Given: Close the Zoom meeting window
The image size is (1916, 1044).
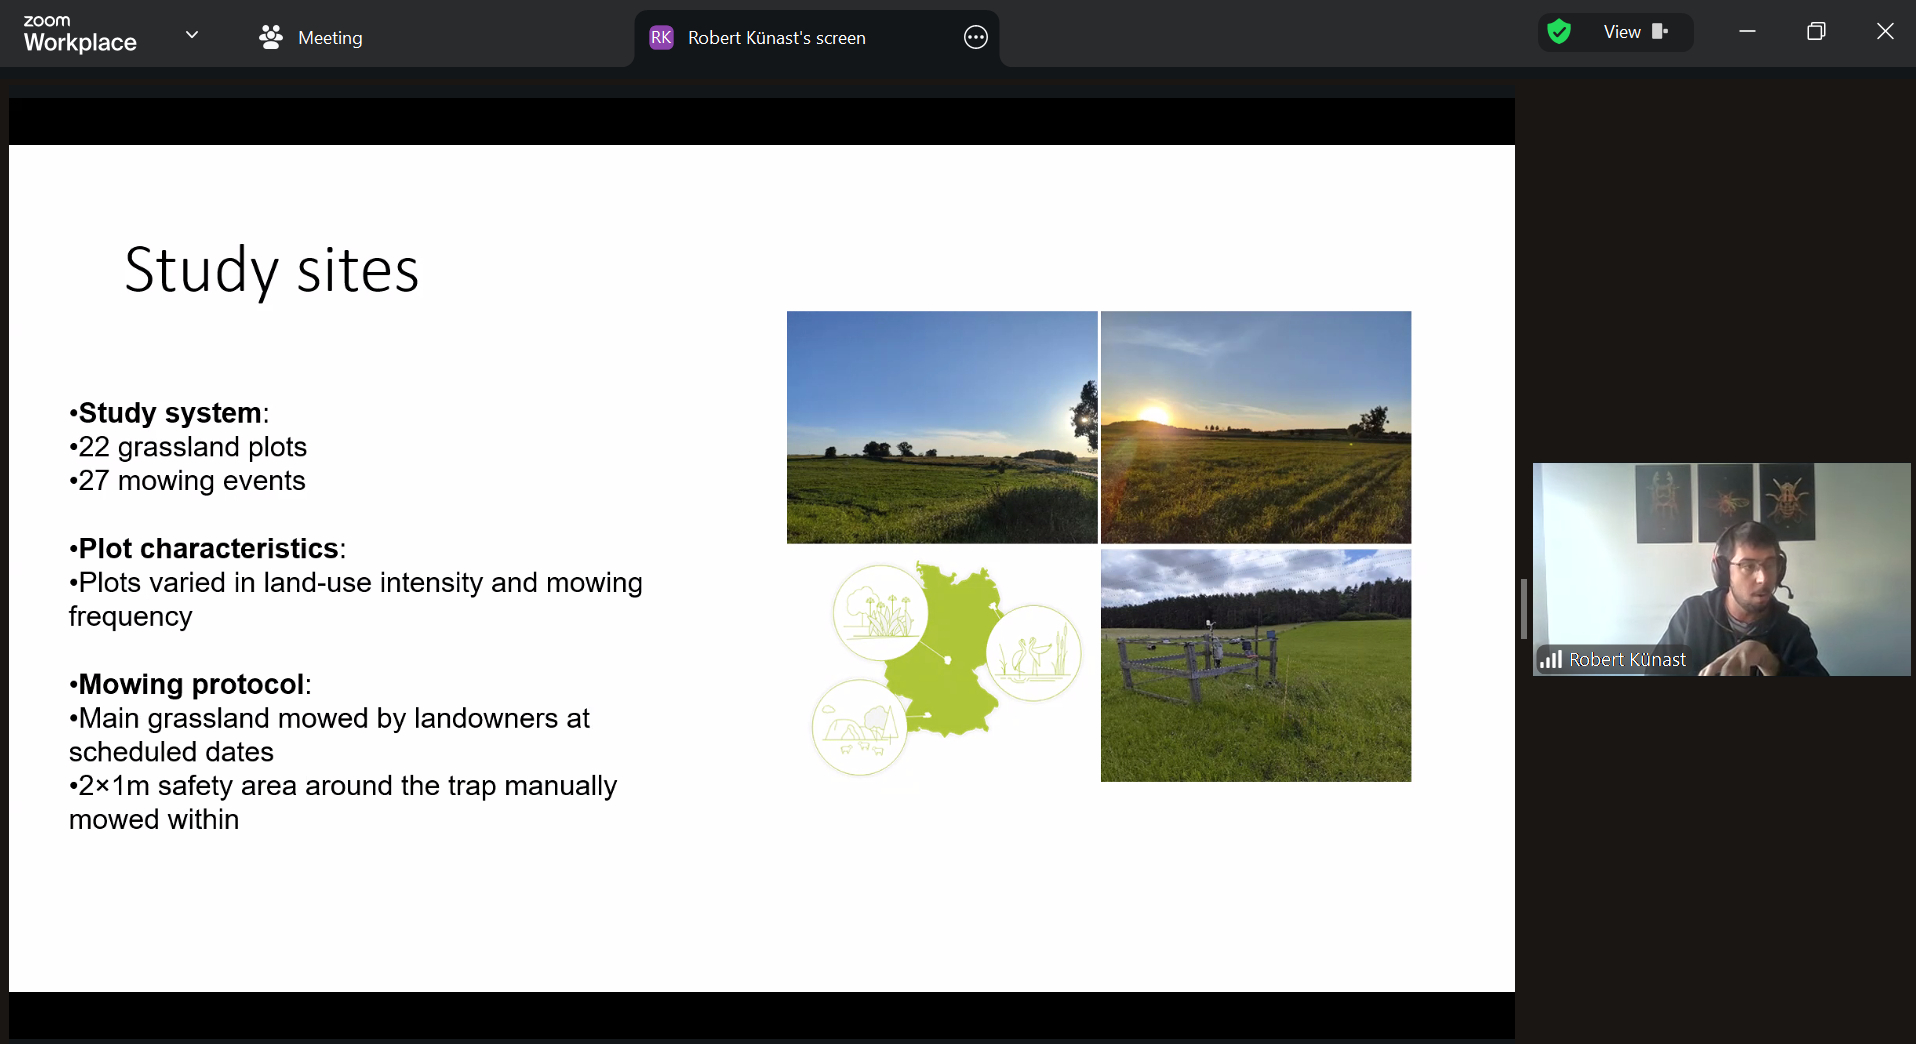Looking at the screenshot, I should coord(1885,32).
